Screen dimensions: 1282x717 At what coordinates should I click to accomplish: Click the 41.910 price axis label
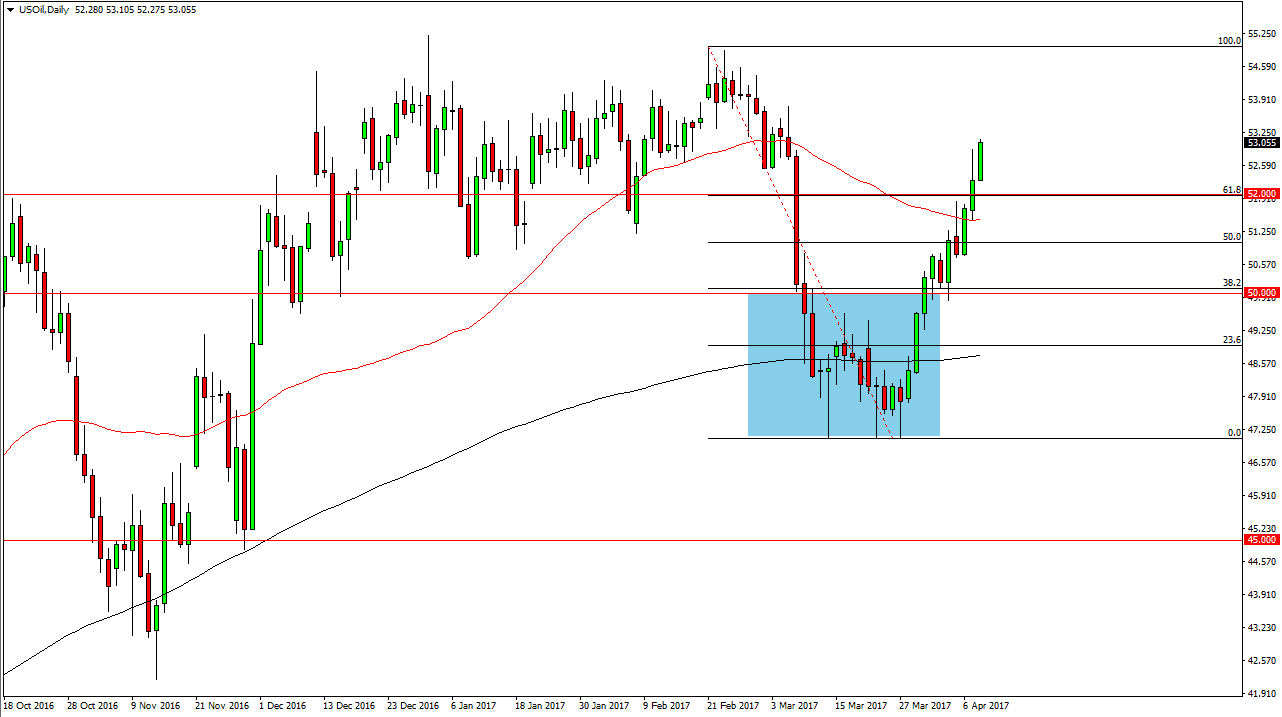(x=1262, y=693)
